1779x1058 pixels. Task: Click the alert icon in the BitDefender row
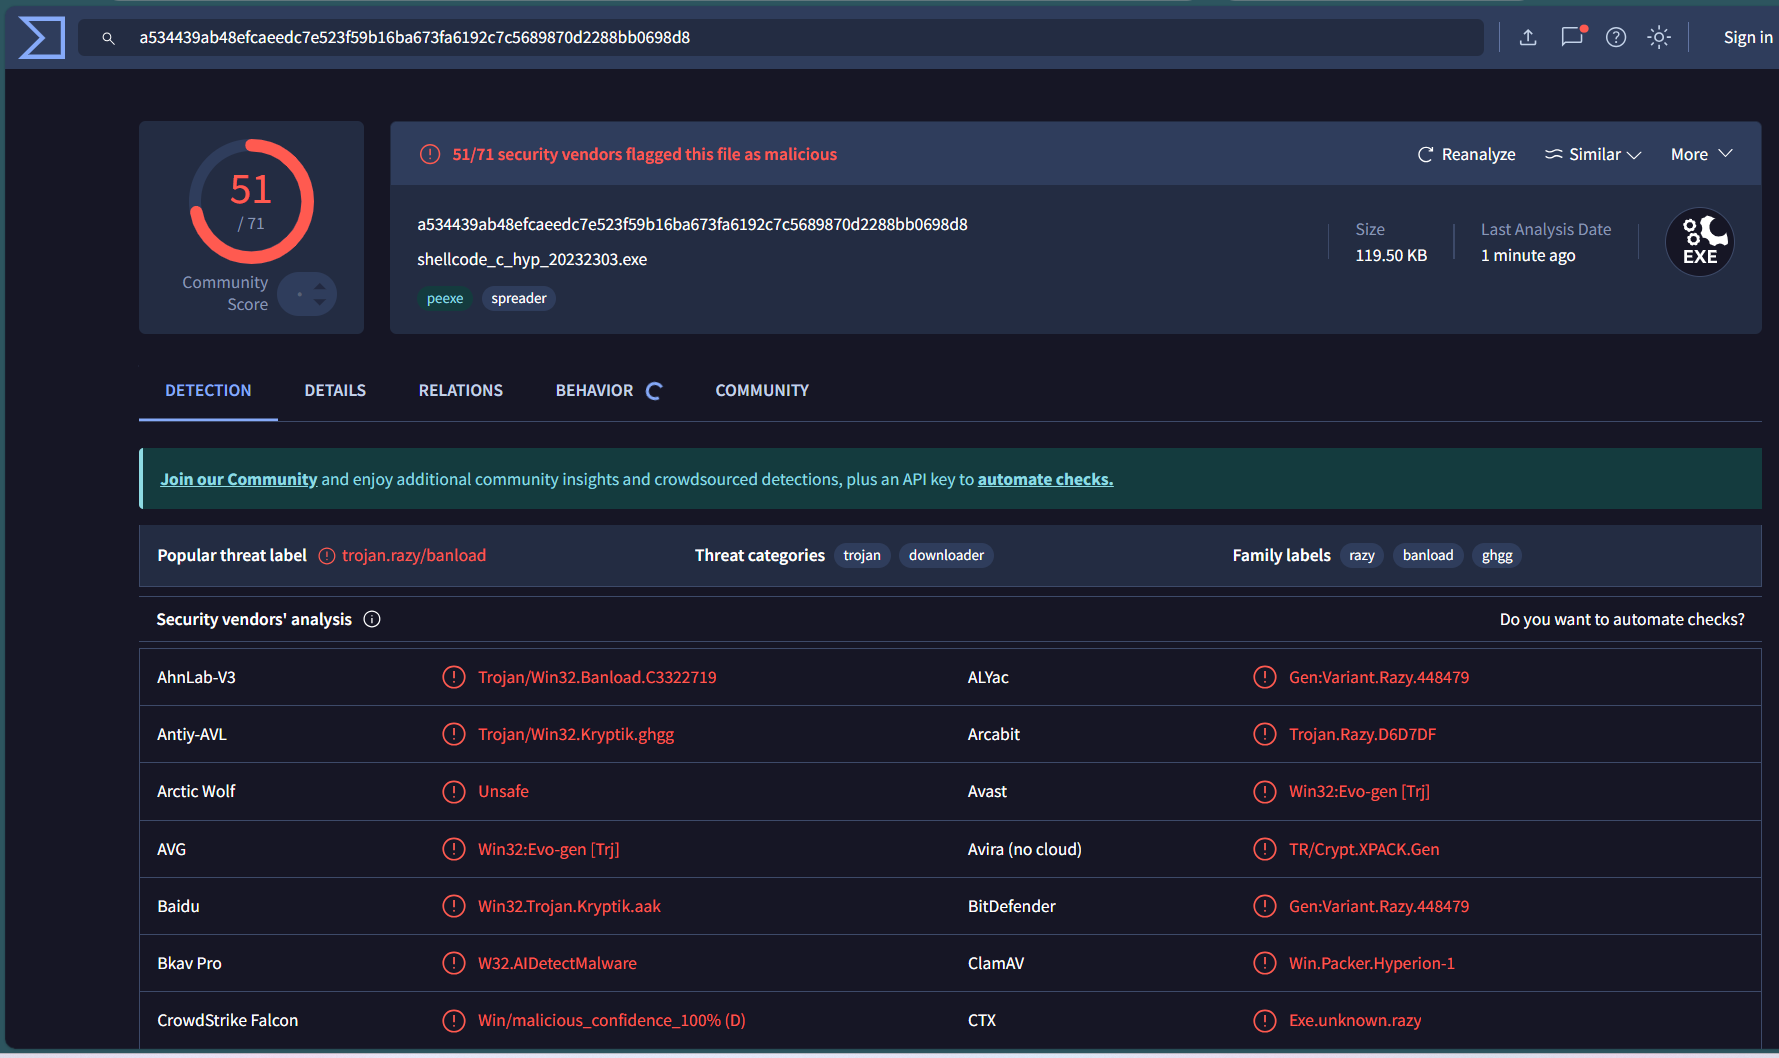[x=1265, y=906]
